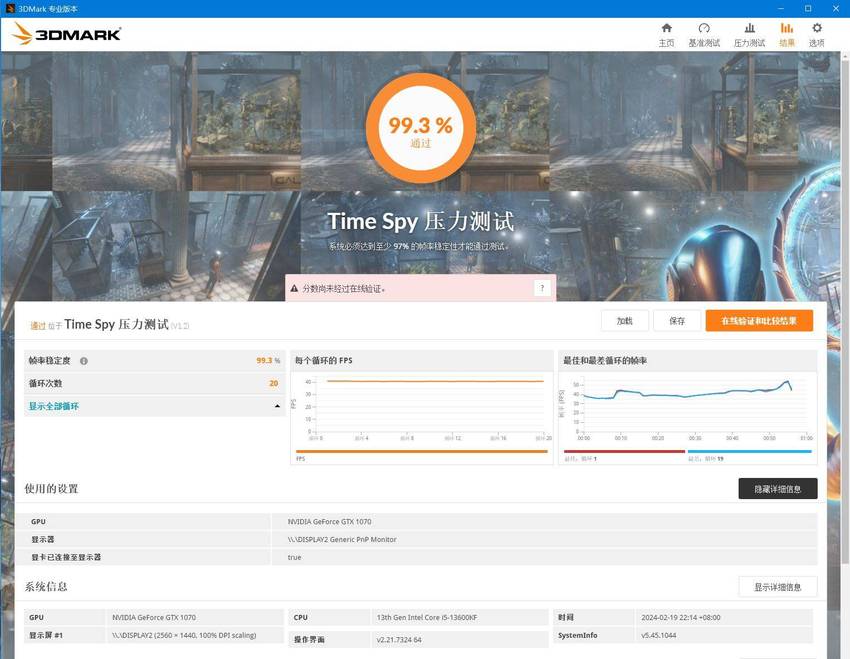Click the 'Time Spy 压力测试' hero title
This screenshot has height=659, width=850.
(421, 222)
